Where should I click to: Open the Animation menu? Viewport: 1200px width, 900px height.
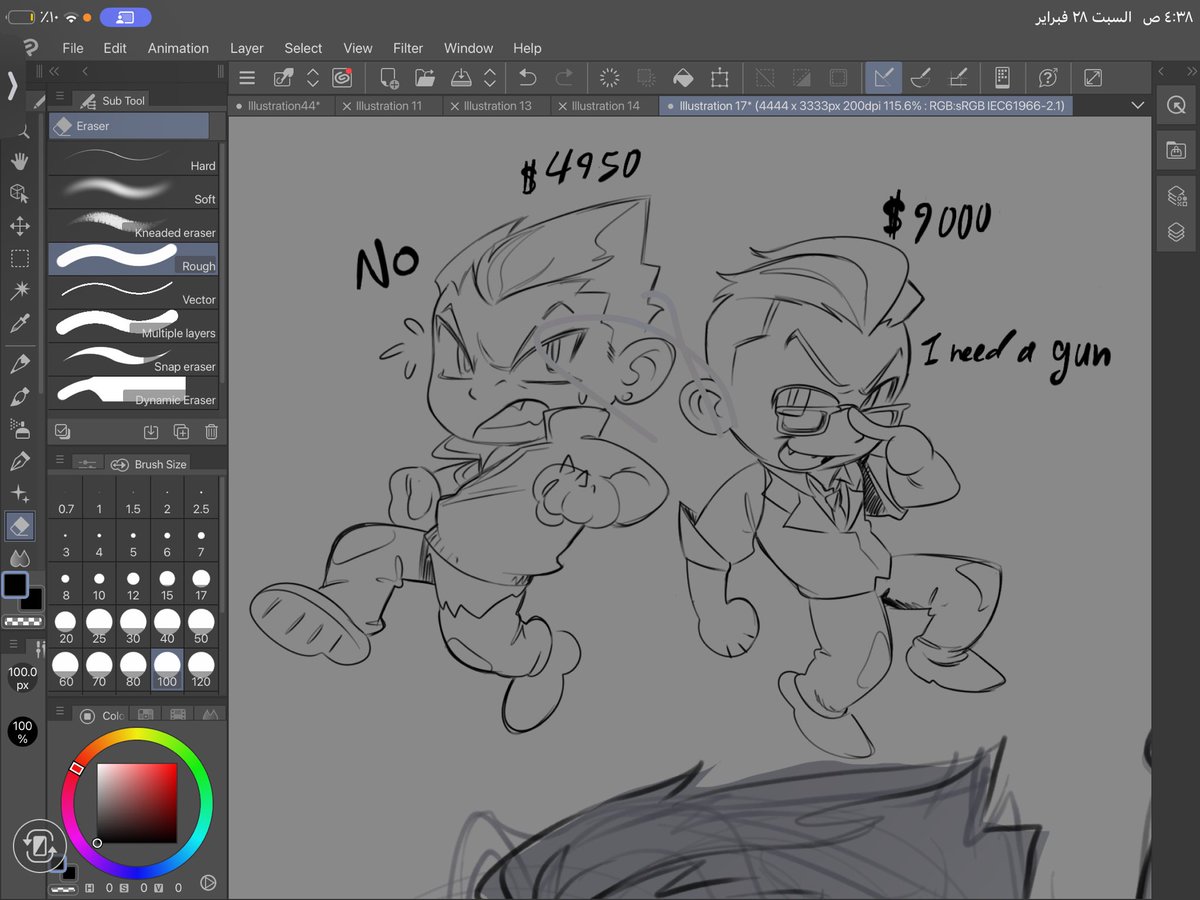pyautogui.click(x=178, y=48)
